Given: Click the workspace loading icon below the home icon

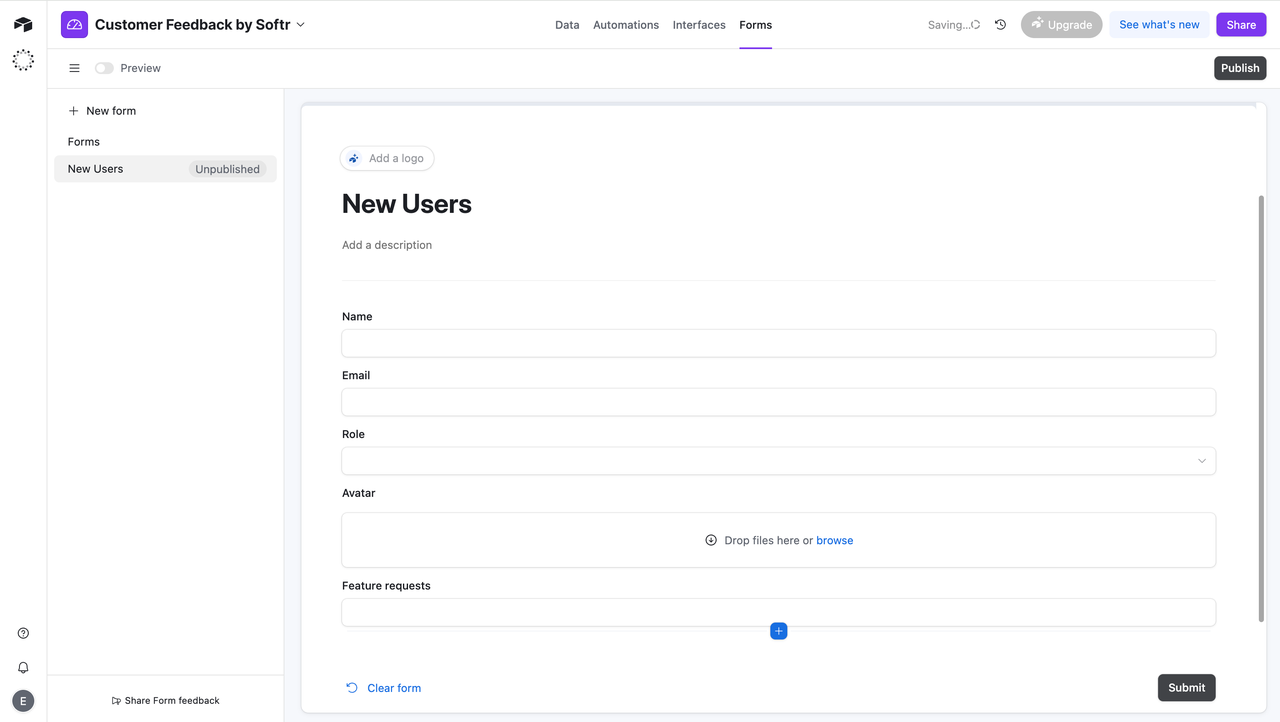Looking at the screenshot, I should (23, 60).
